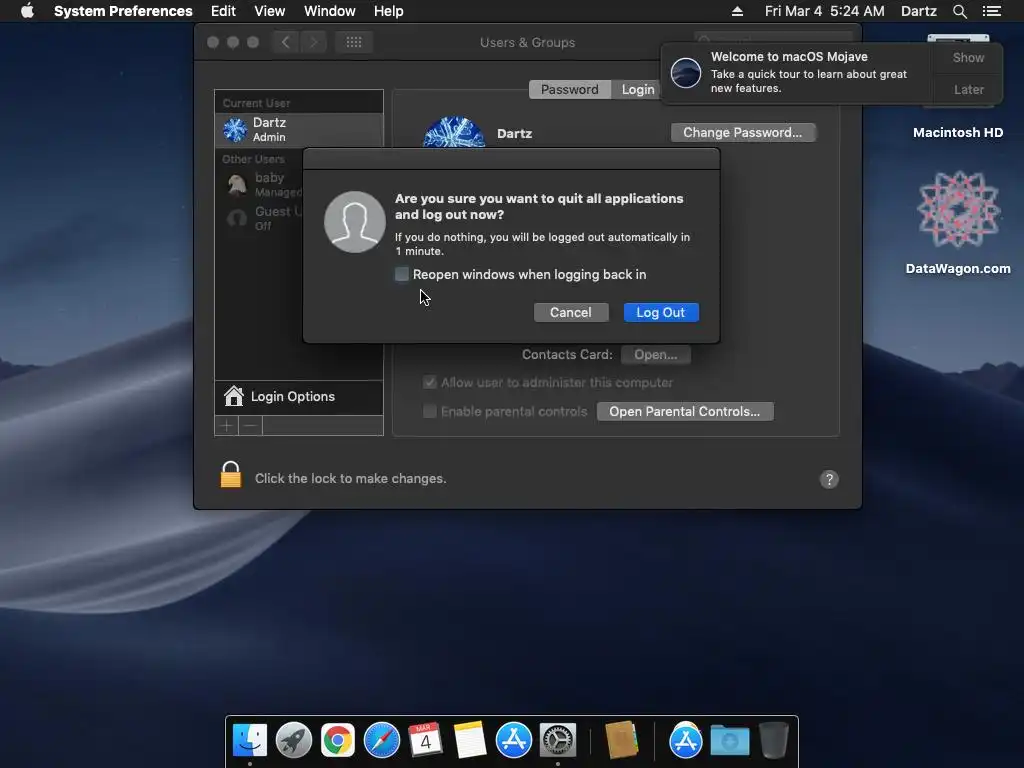This screenshot has height=768, width=1024.
Task: Confirm with the Log Out button
Action: [x=661, y=312]
